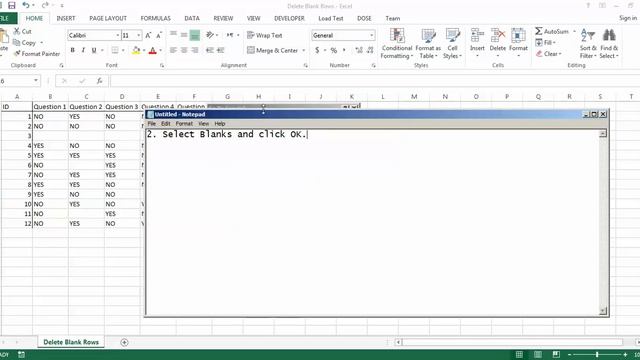The image size is (640, 360).
Task: Switch to the FORMULAS tab
Action: coord(155,18)
